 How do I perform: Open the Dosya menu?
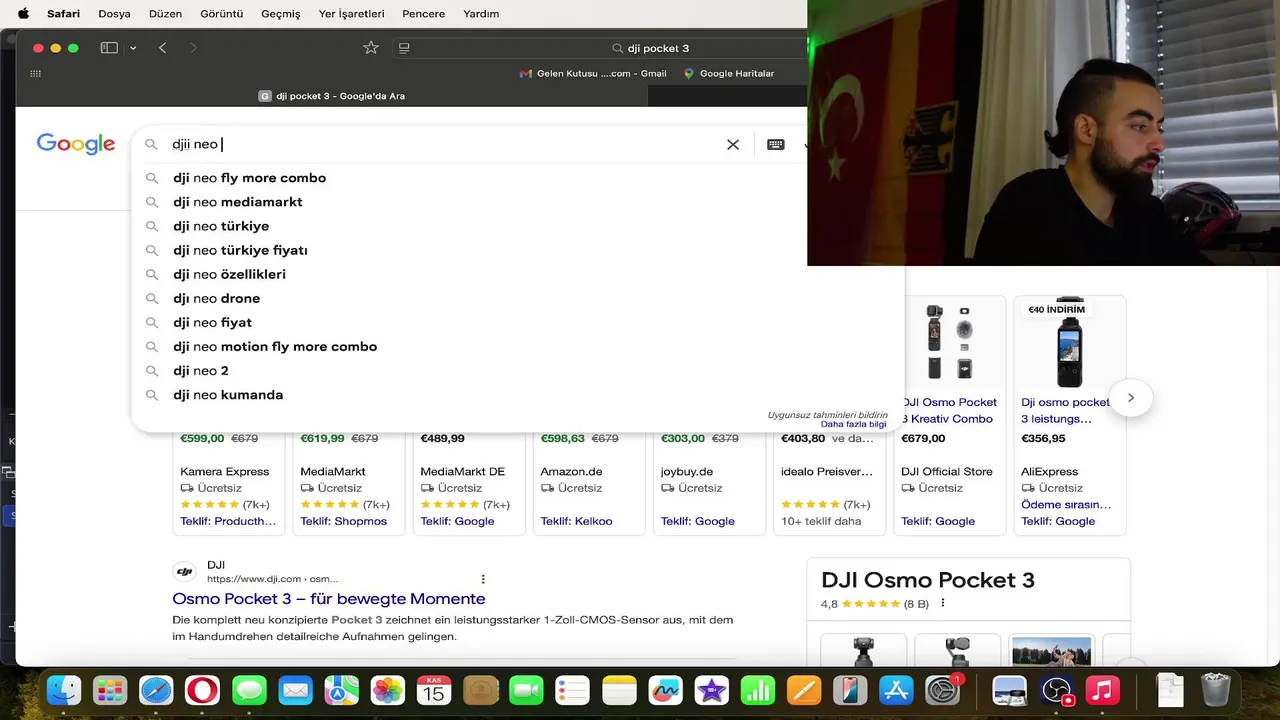point(115,14)
